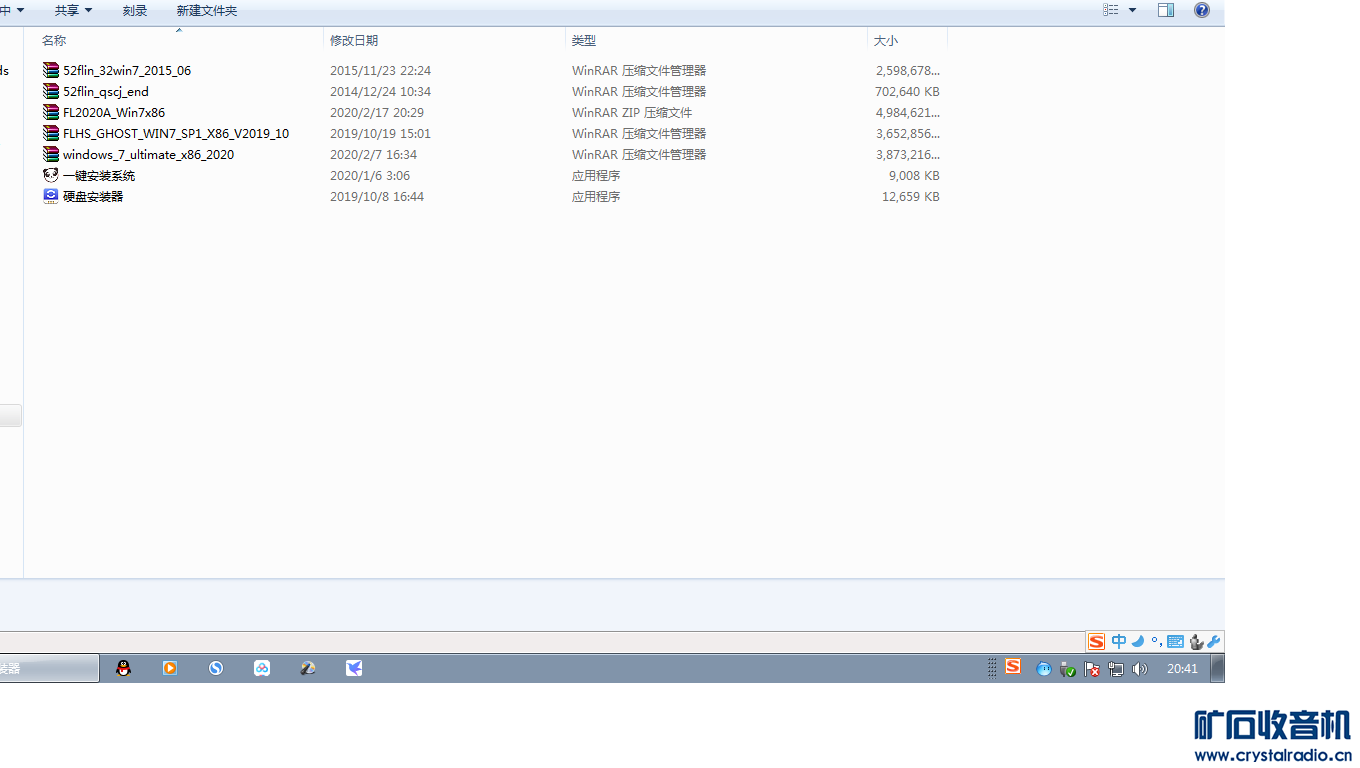This screenshot has height=768, width=1360.
Task: Select the 52flin_32win7_2015_06 archive icon
Action: coord(51,70)
